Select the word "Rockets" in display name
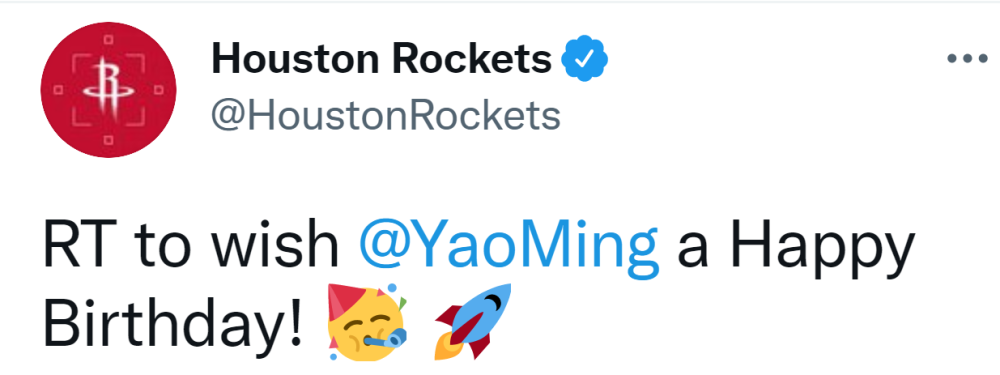Viewport: 1000px width, 375px height. pos(471,59)
